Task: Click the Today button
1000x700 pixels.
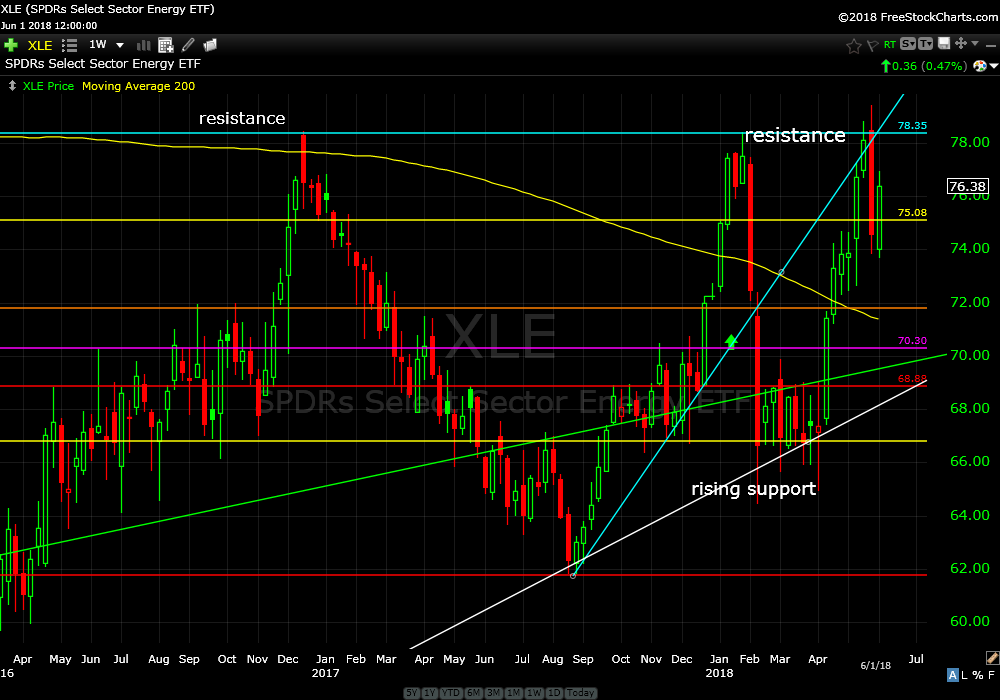Action: 580,693
